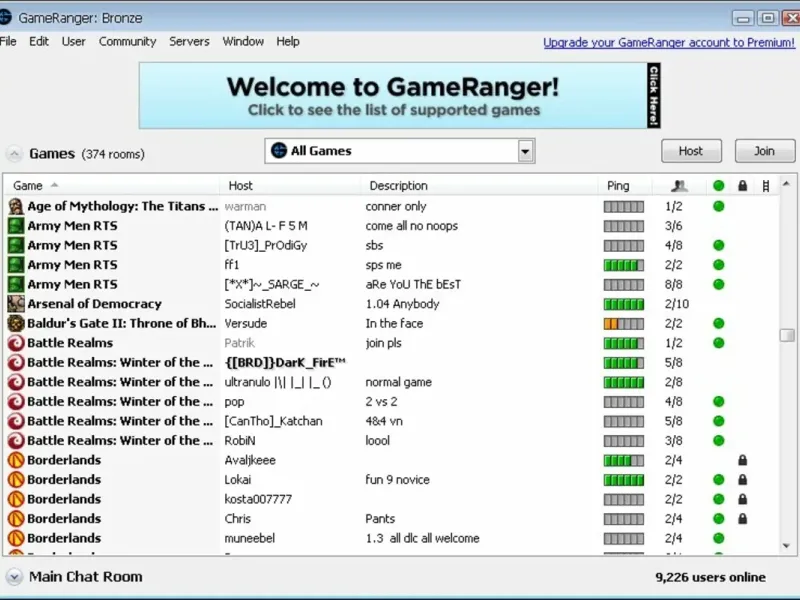Click lock icon in kosta007777's row
Viewport: 800px width, 600px height.
pos(742,499)
